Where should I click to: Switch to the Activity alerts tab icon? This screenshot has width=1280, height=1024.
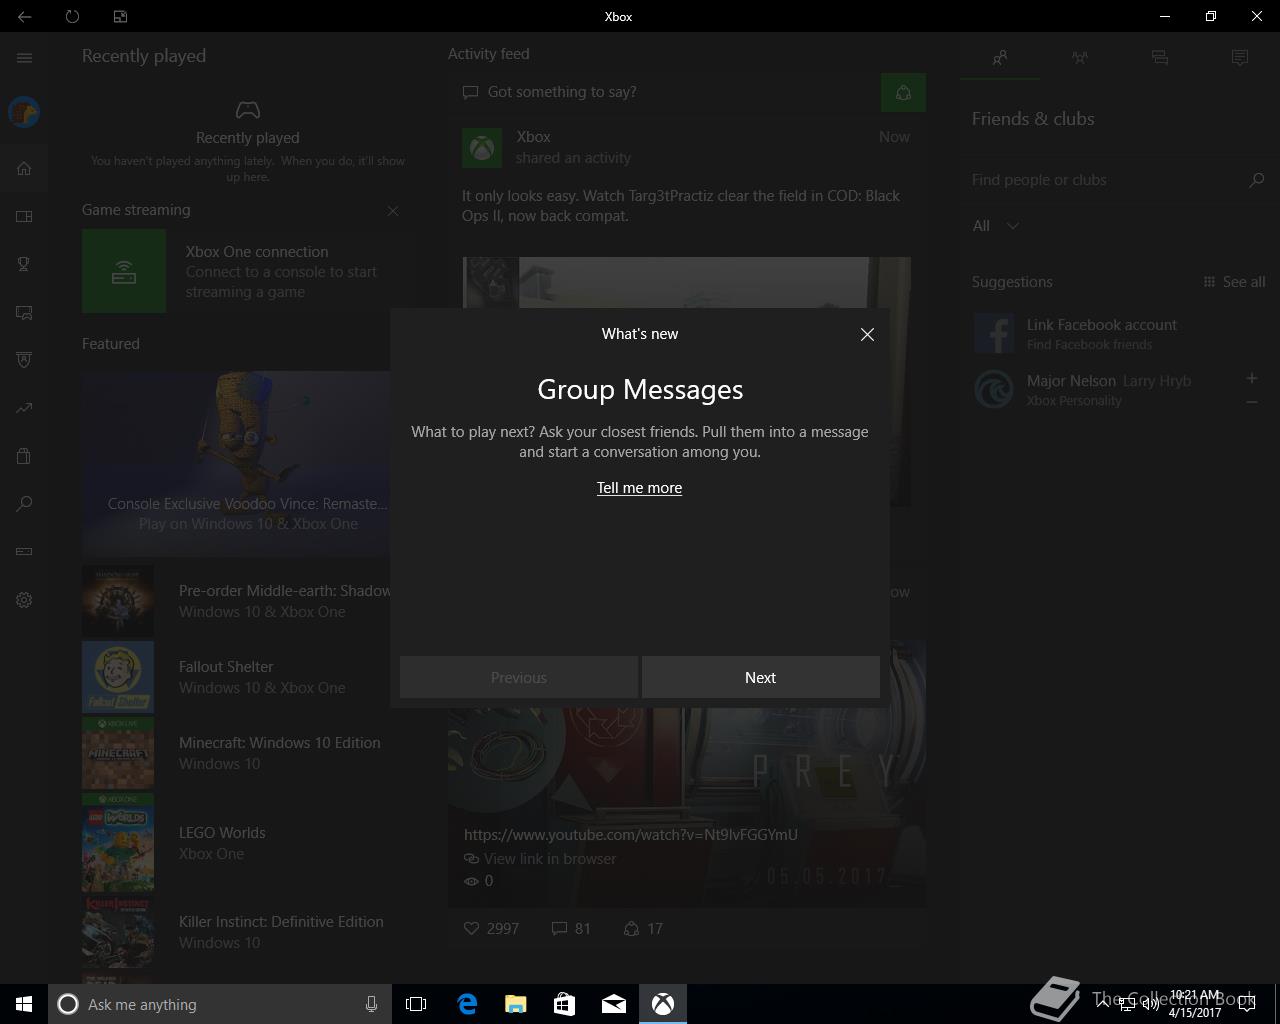pos(1240,58)
